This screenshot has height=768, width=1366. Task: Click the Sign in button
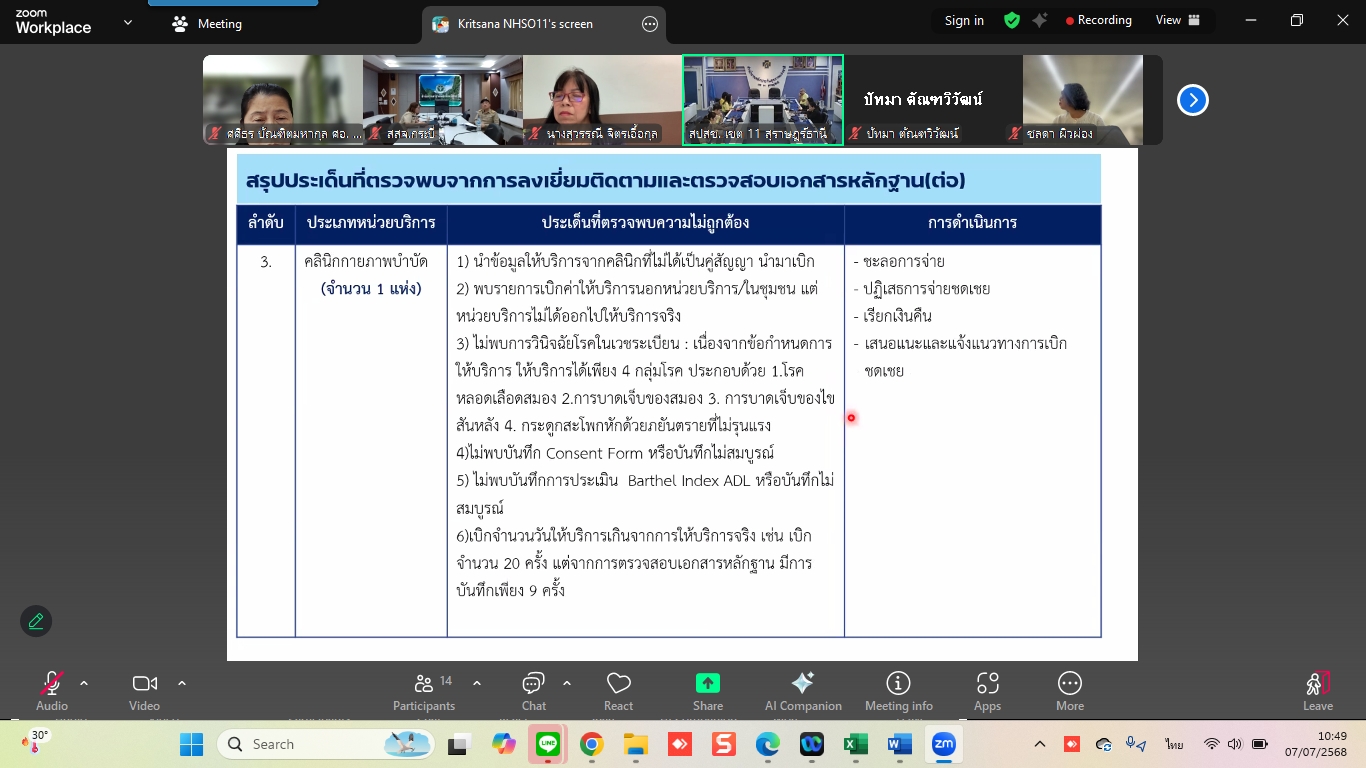964,20
